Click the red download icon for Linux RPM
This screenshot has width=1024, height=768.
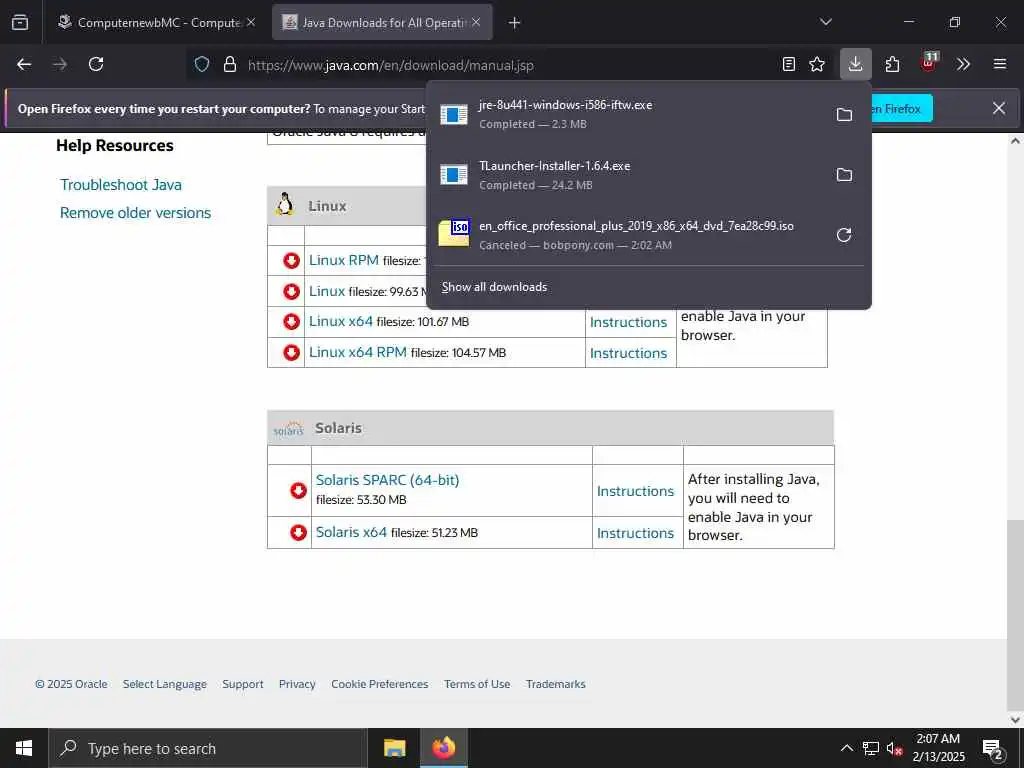coord(291,261)
